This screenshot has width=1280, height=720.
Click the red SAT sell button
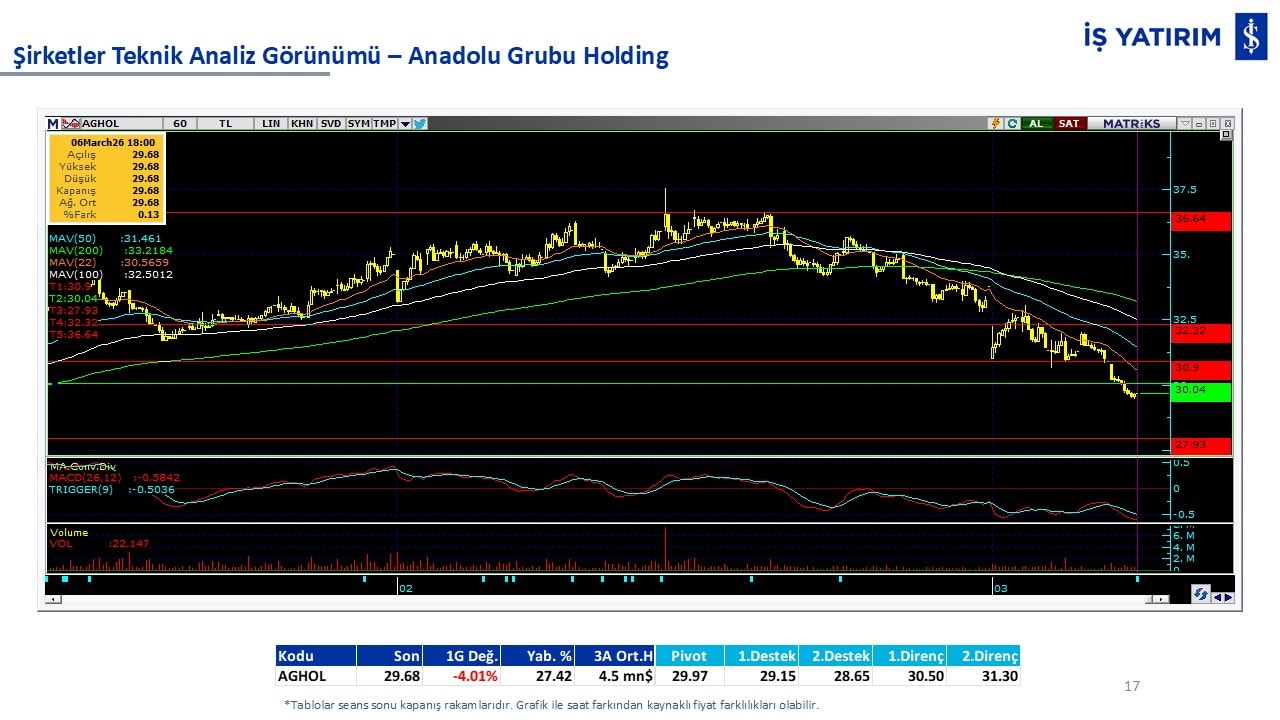click(x=1069, y=124)
